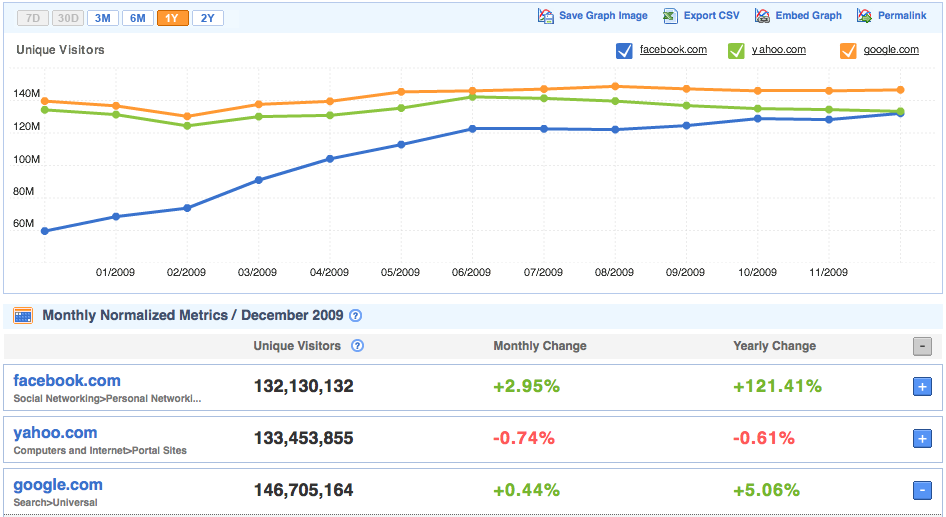
Task: Uncheck the yahoo.com series checkbox
Action: tap(736, 51)
